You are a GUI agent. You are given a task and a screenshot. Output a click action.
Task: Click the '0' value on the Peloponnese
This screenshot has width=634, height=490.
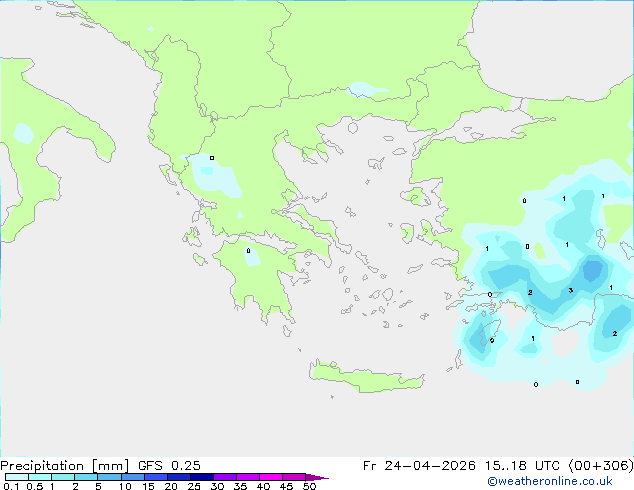248,251
